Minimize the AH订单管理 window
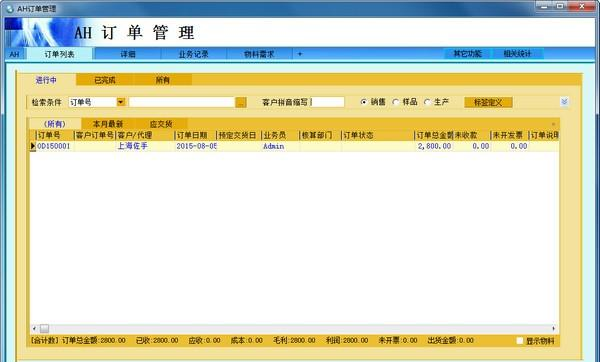 click(545, 7)
